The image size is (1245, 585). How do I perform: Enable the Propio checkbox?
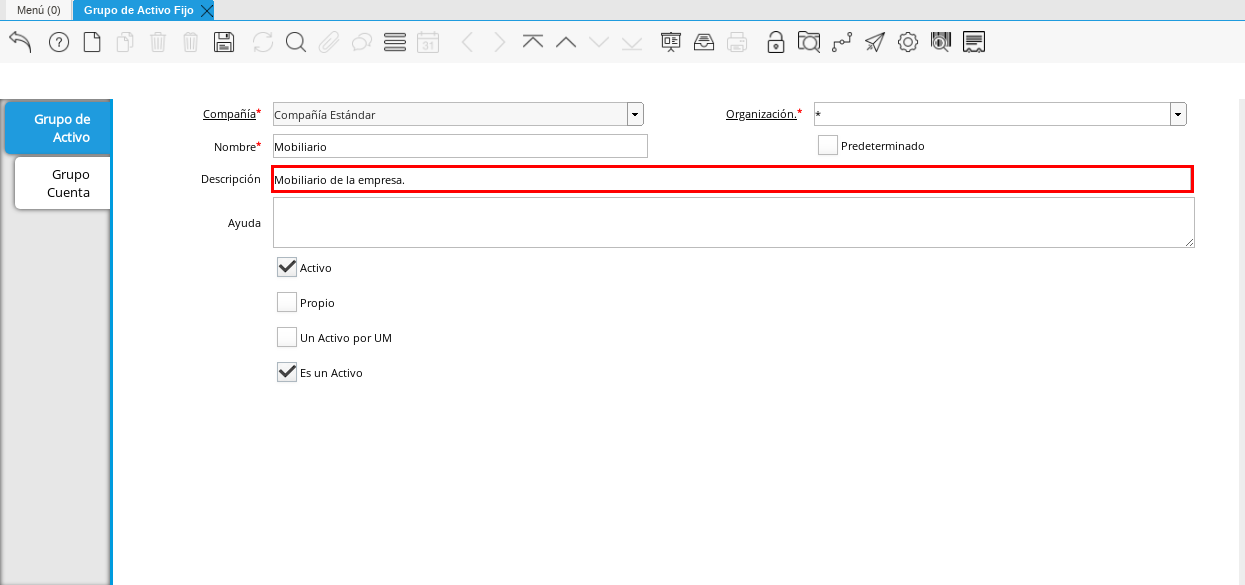(x=287, y=303)
